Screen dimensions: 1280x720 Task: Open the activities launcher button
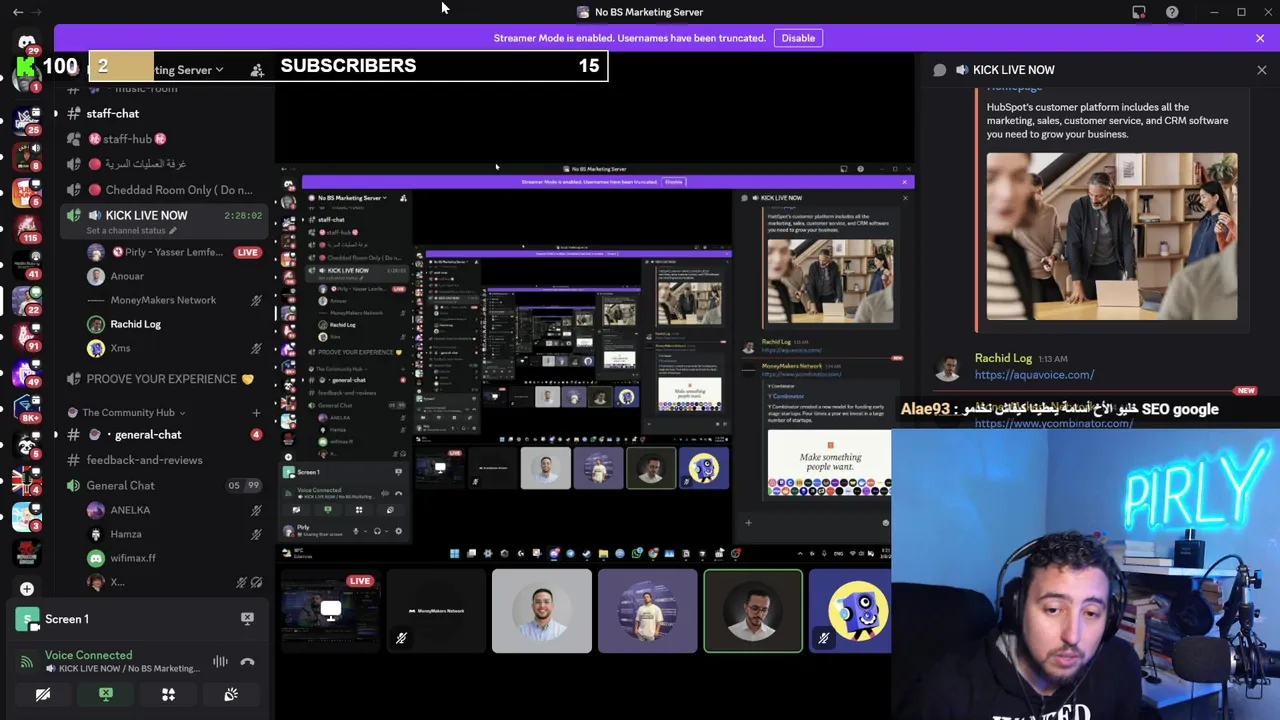click(168, 694)
